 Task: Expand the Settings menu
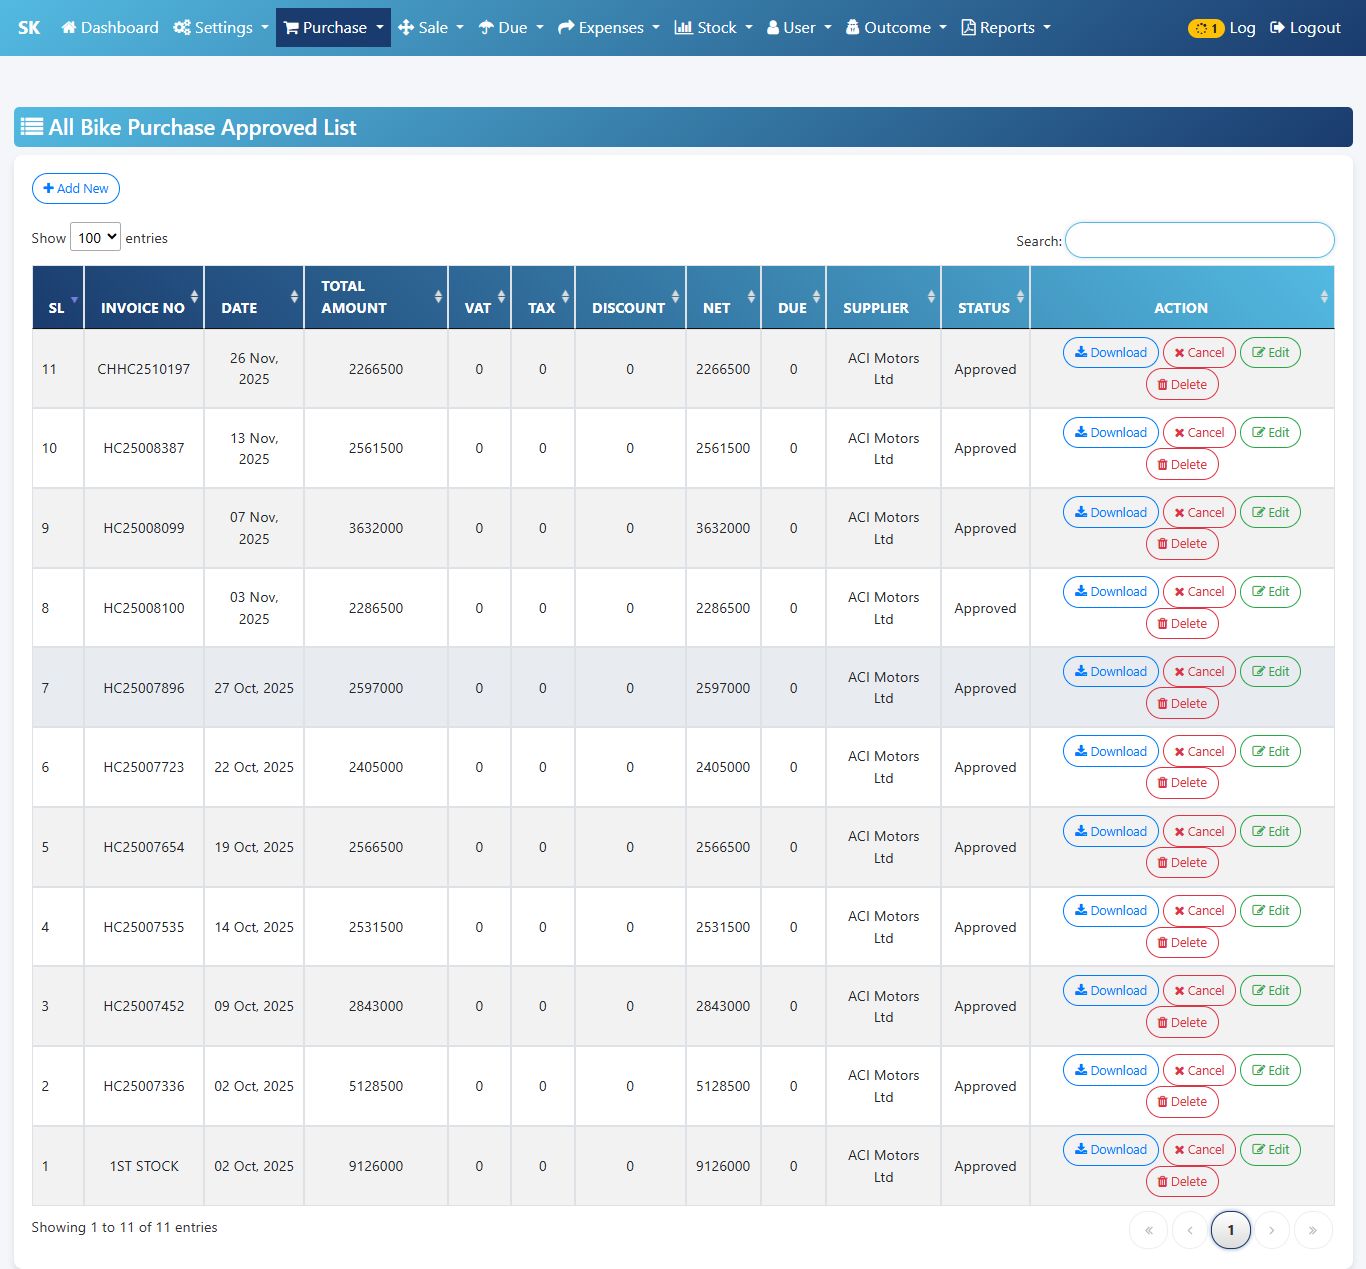tap(220, 27)
